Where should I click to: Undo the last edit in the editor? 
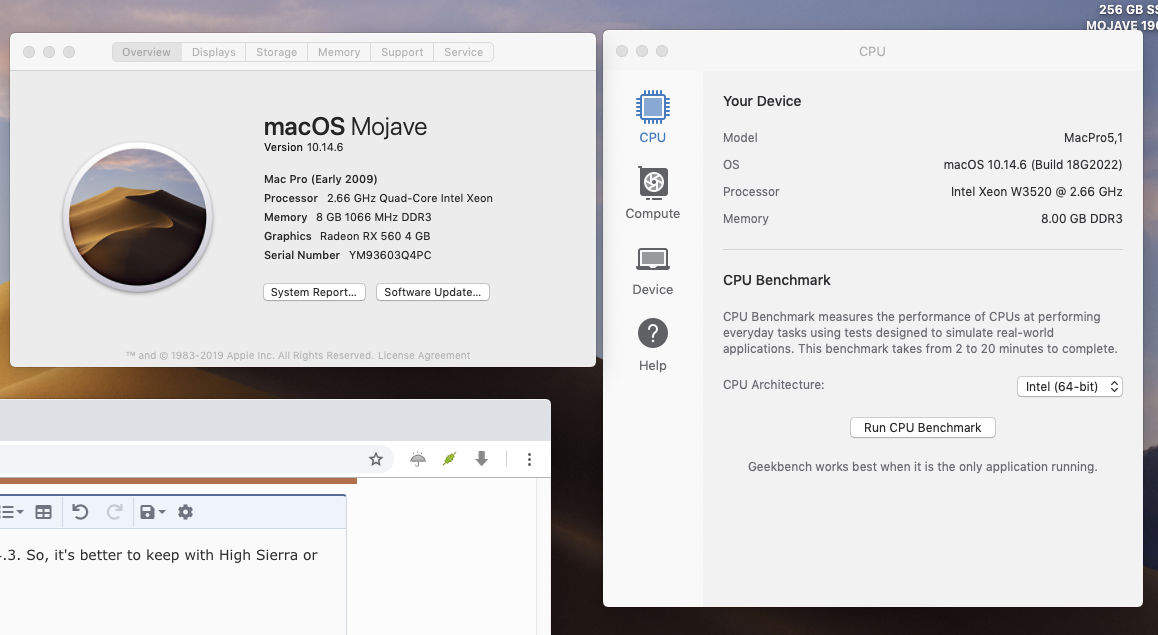coord(80,512)
